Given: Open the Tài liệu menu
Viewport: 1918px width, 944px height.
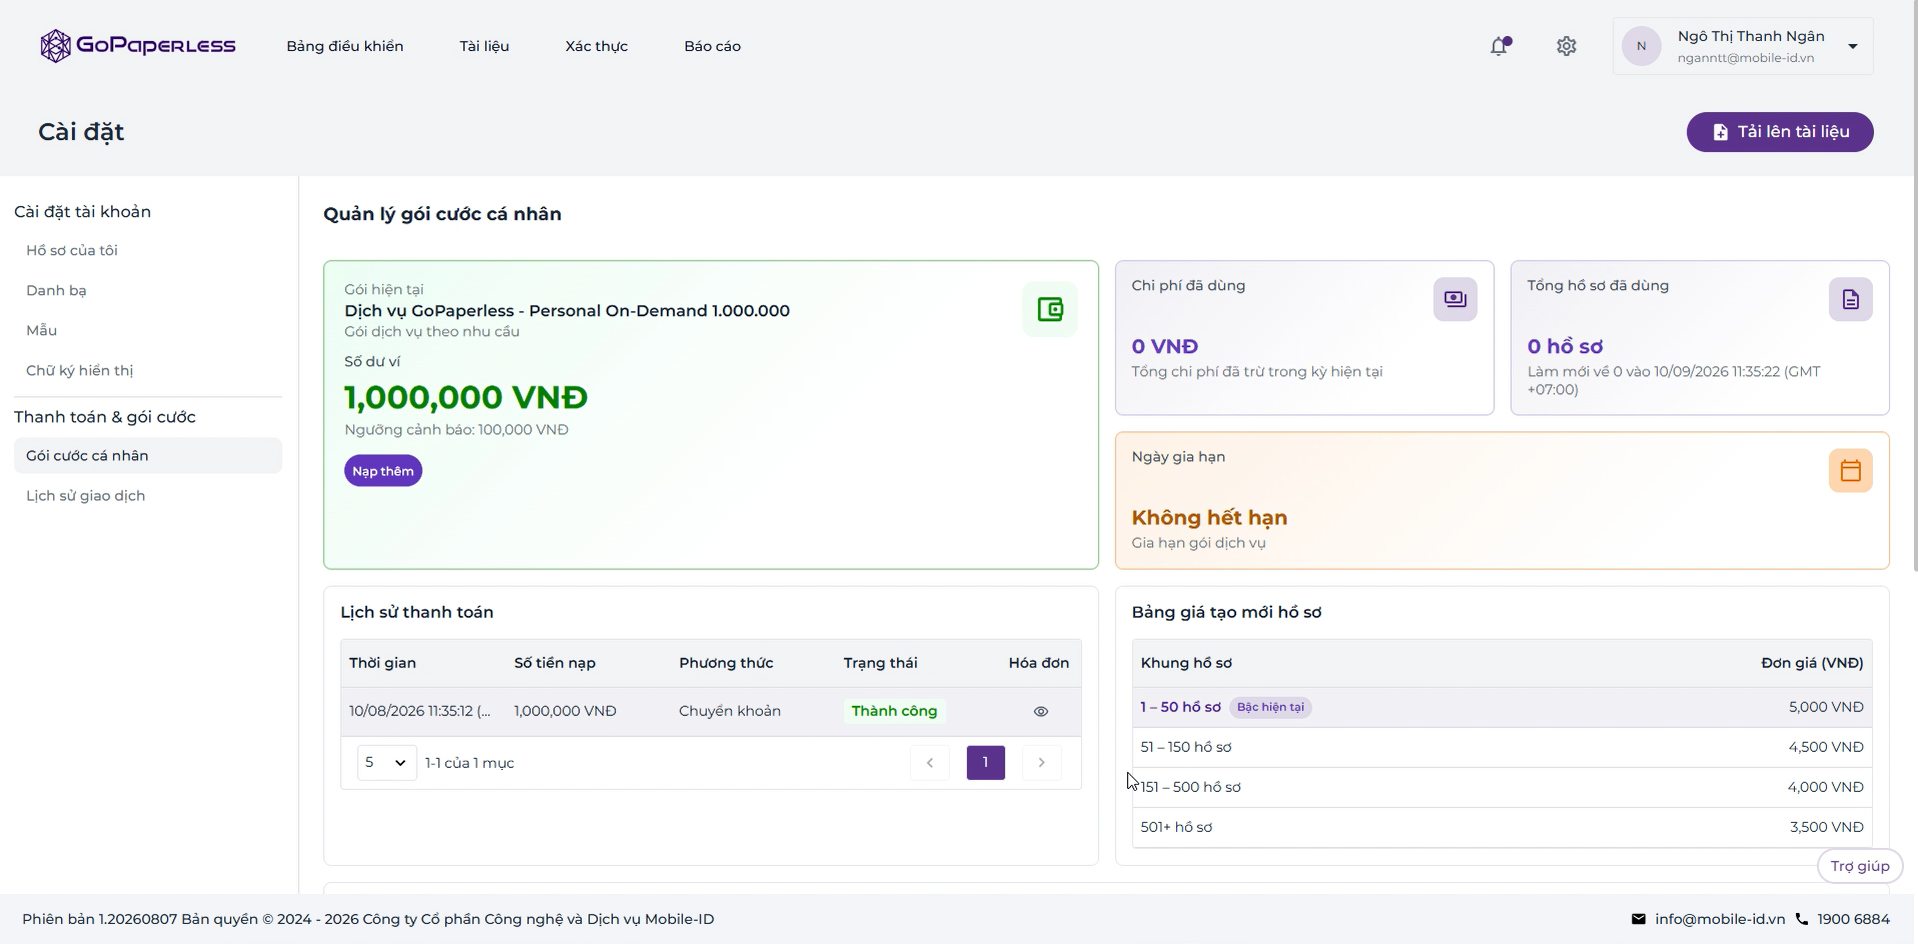Looking at the screenshot, I should [x=484, y=46].
